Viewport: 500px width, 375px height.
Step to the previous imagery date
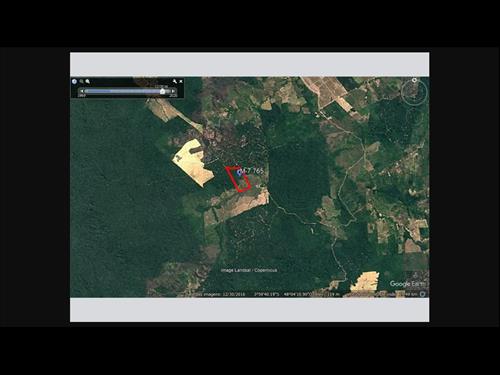(82, 91)
